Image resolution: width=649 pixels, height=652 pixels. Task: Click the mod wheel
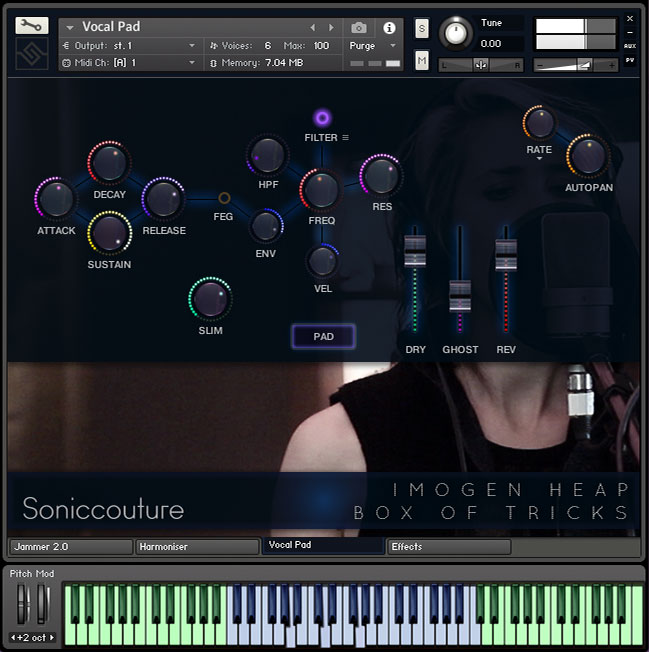[x=43, y=604]
